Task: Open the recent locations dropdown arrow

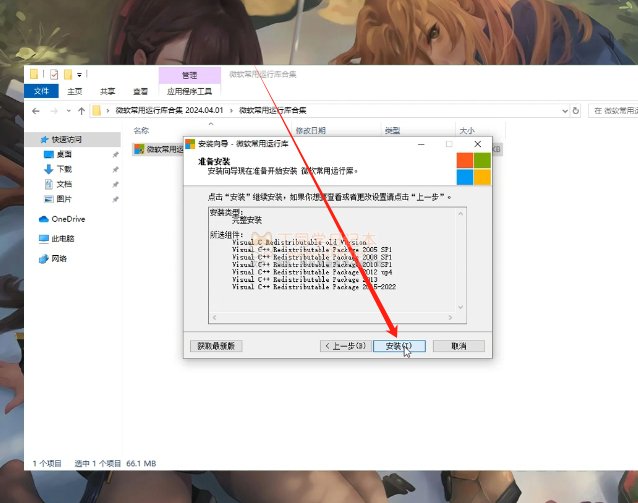Action: 68,111
